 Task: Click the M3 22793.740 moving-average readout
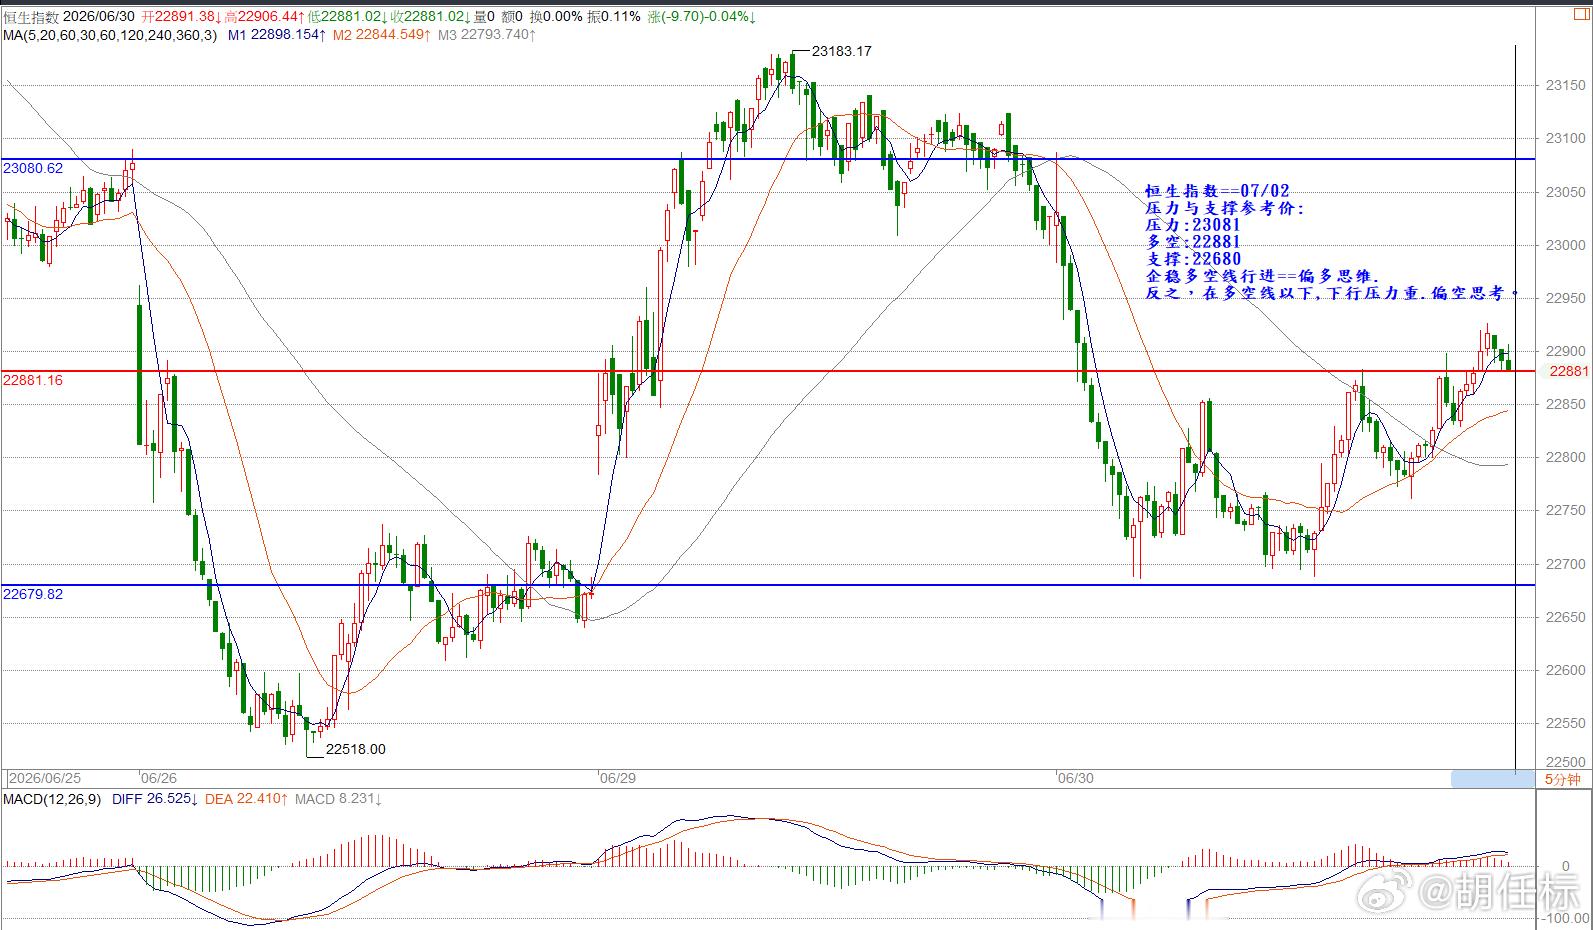[x=486, y=35]
